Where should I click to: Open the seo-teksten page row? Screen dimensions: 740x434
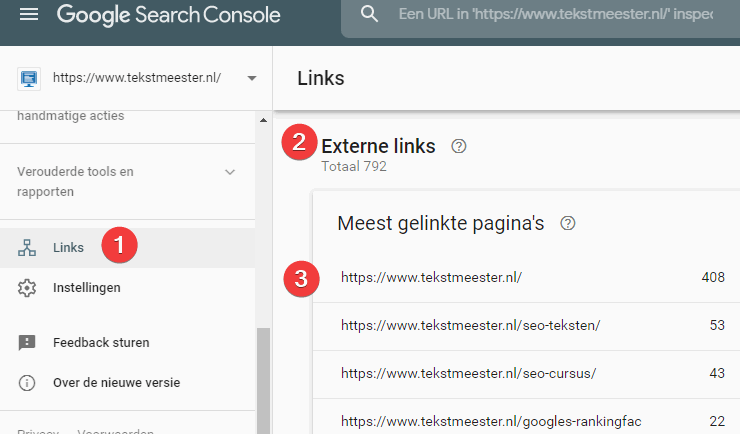point(526,326)
